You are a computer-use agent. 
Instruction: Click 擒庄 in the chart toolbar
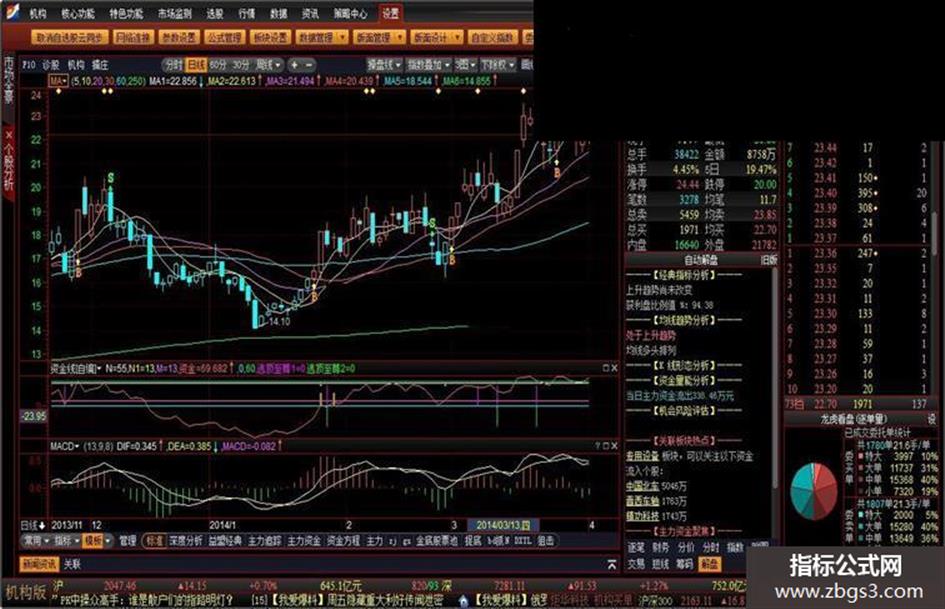coord(100,65)
